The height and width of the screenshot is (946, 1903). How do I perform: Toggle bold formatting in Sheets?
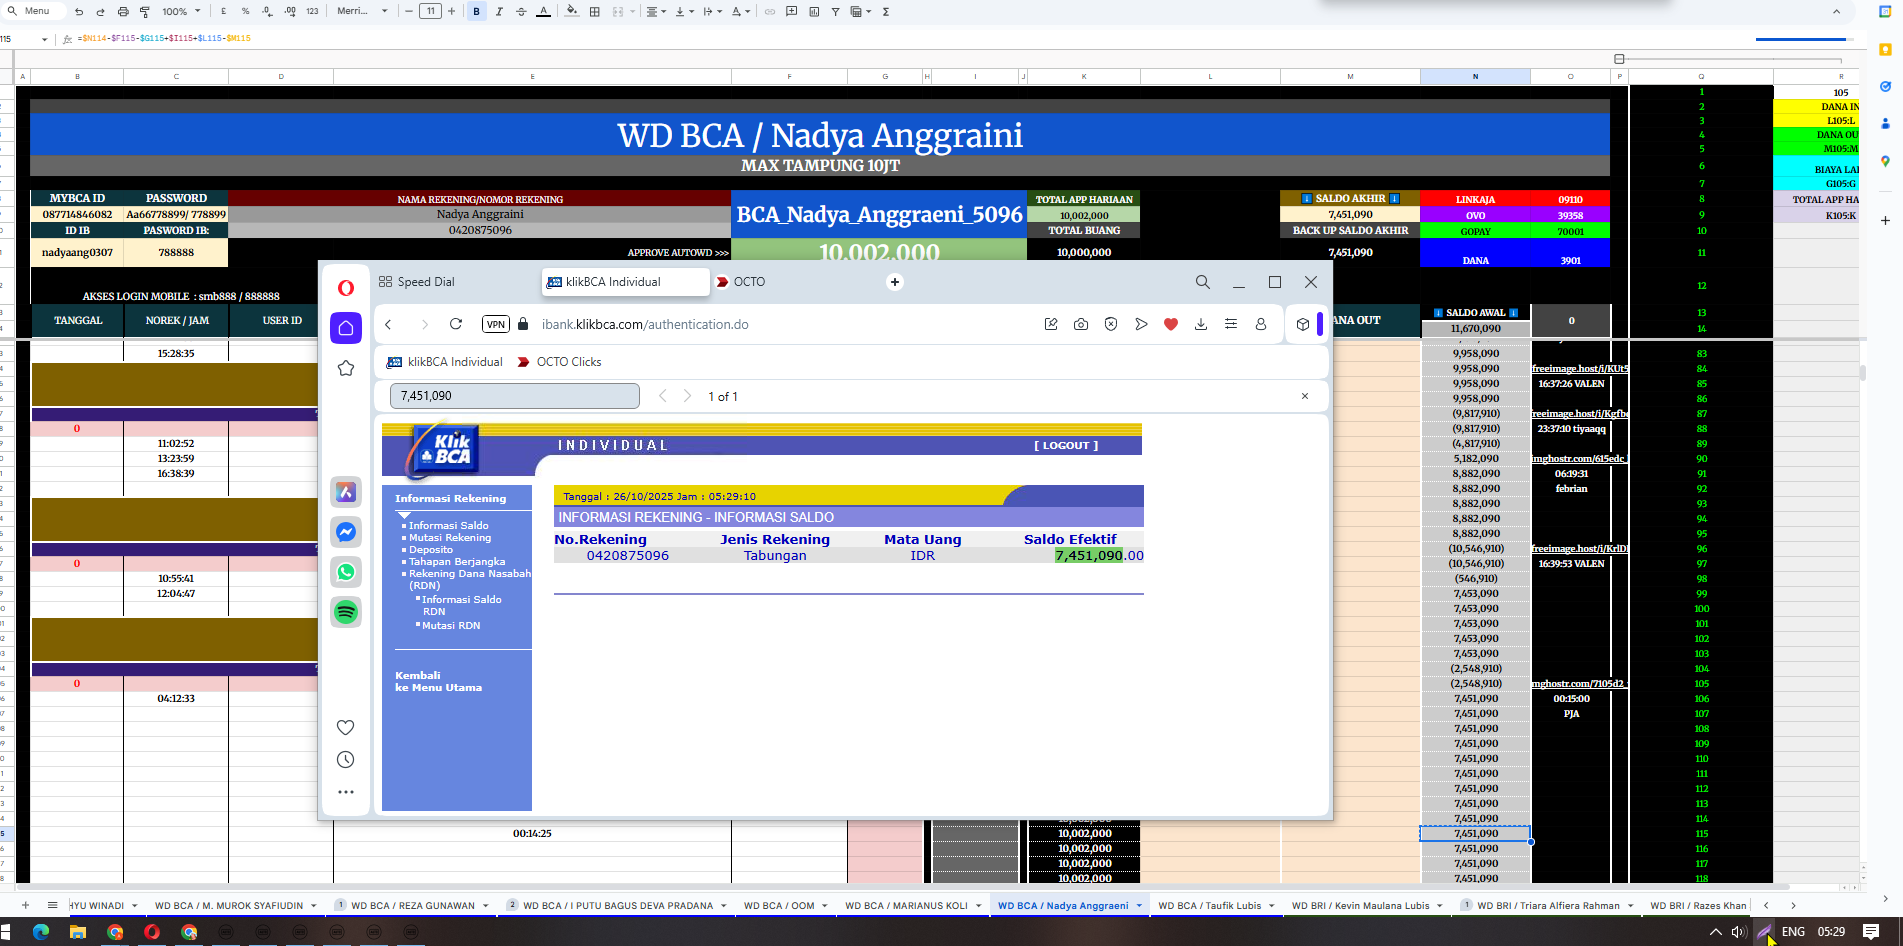coord(476,12)
